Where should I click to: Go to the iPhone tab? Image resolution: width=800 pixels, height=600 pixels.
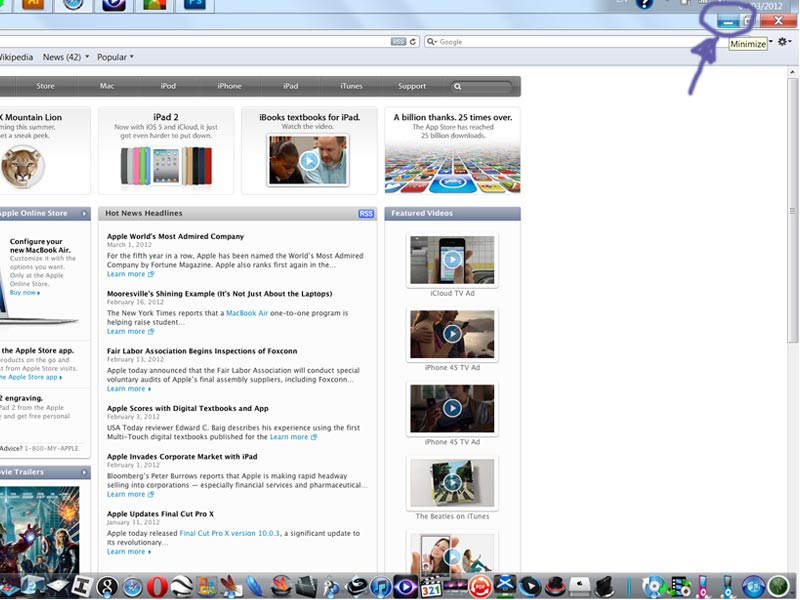(229, 86)
